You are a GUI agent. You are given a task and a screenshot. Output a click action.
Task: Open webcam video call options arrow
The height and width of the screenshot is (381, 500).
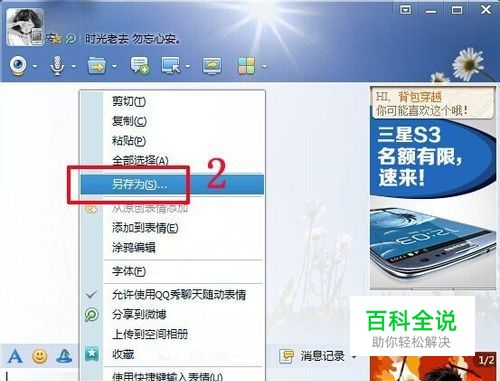click(x=35, y=67)
